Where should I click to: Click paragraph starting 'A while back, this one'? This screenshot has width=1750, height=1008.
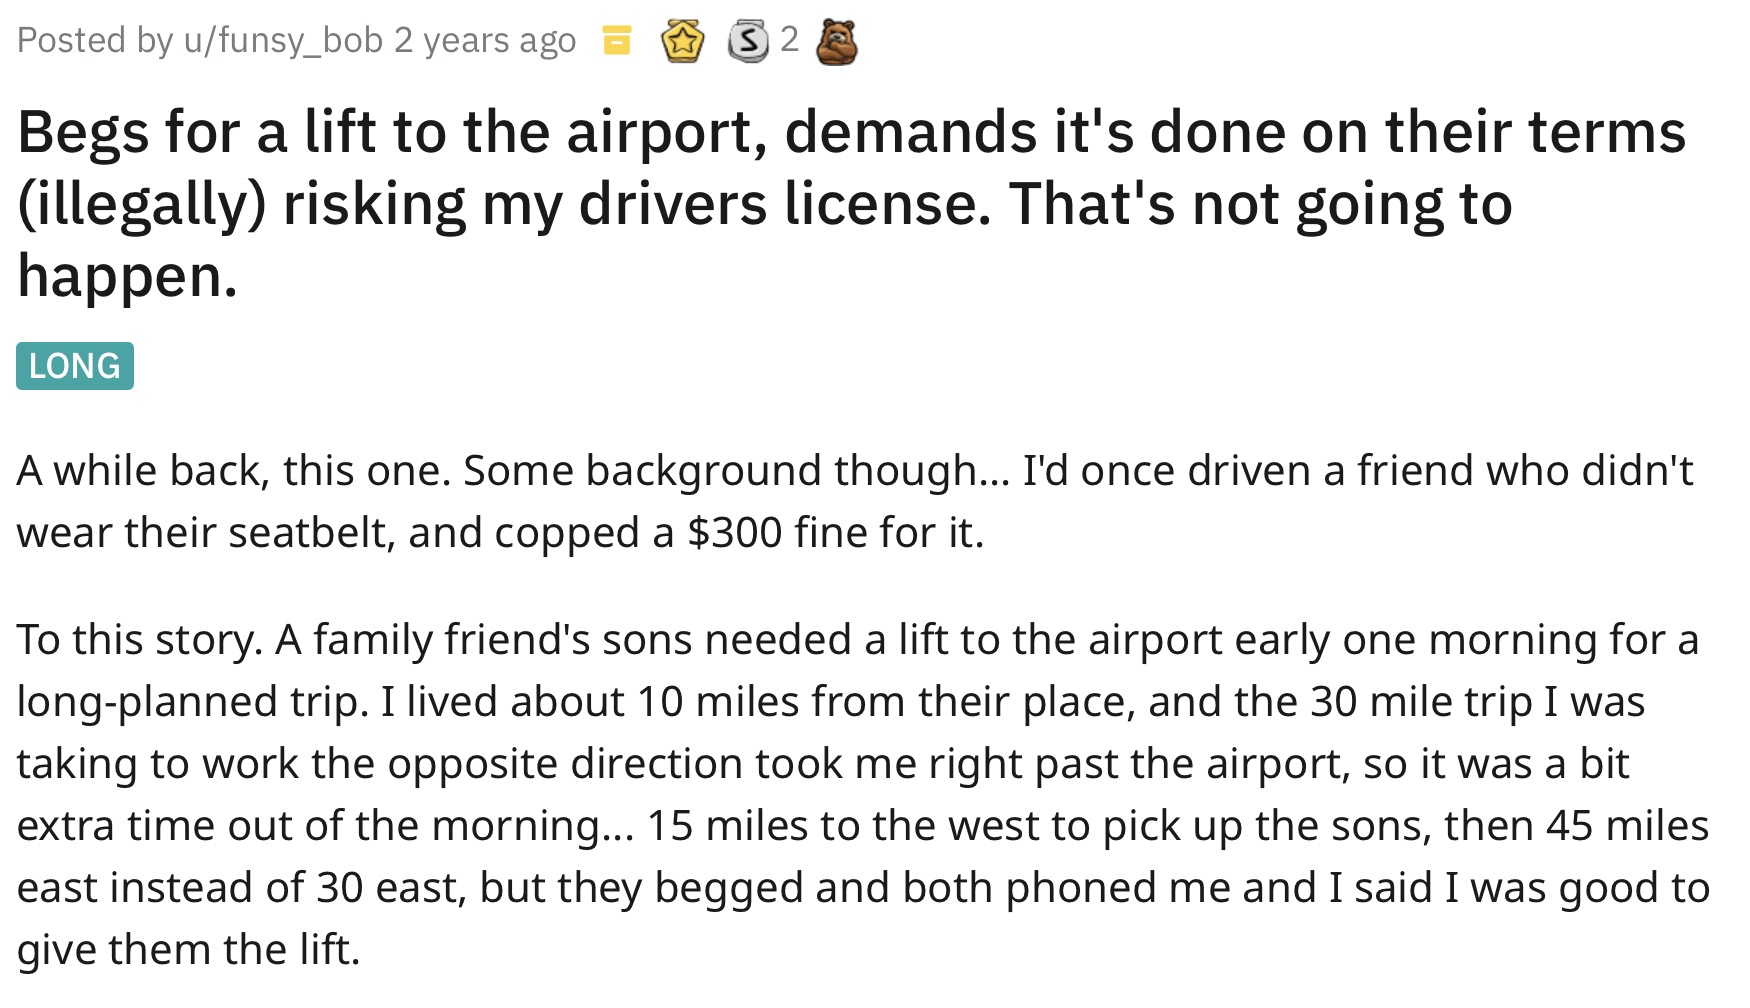pos(855,501)
